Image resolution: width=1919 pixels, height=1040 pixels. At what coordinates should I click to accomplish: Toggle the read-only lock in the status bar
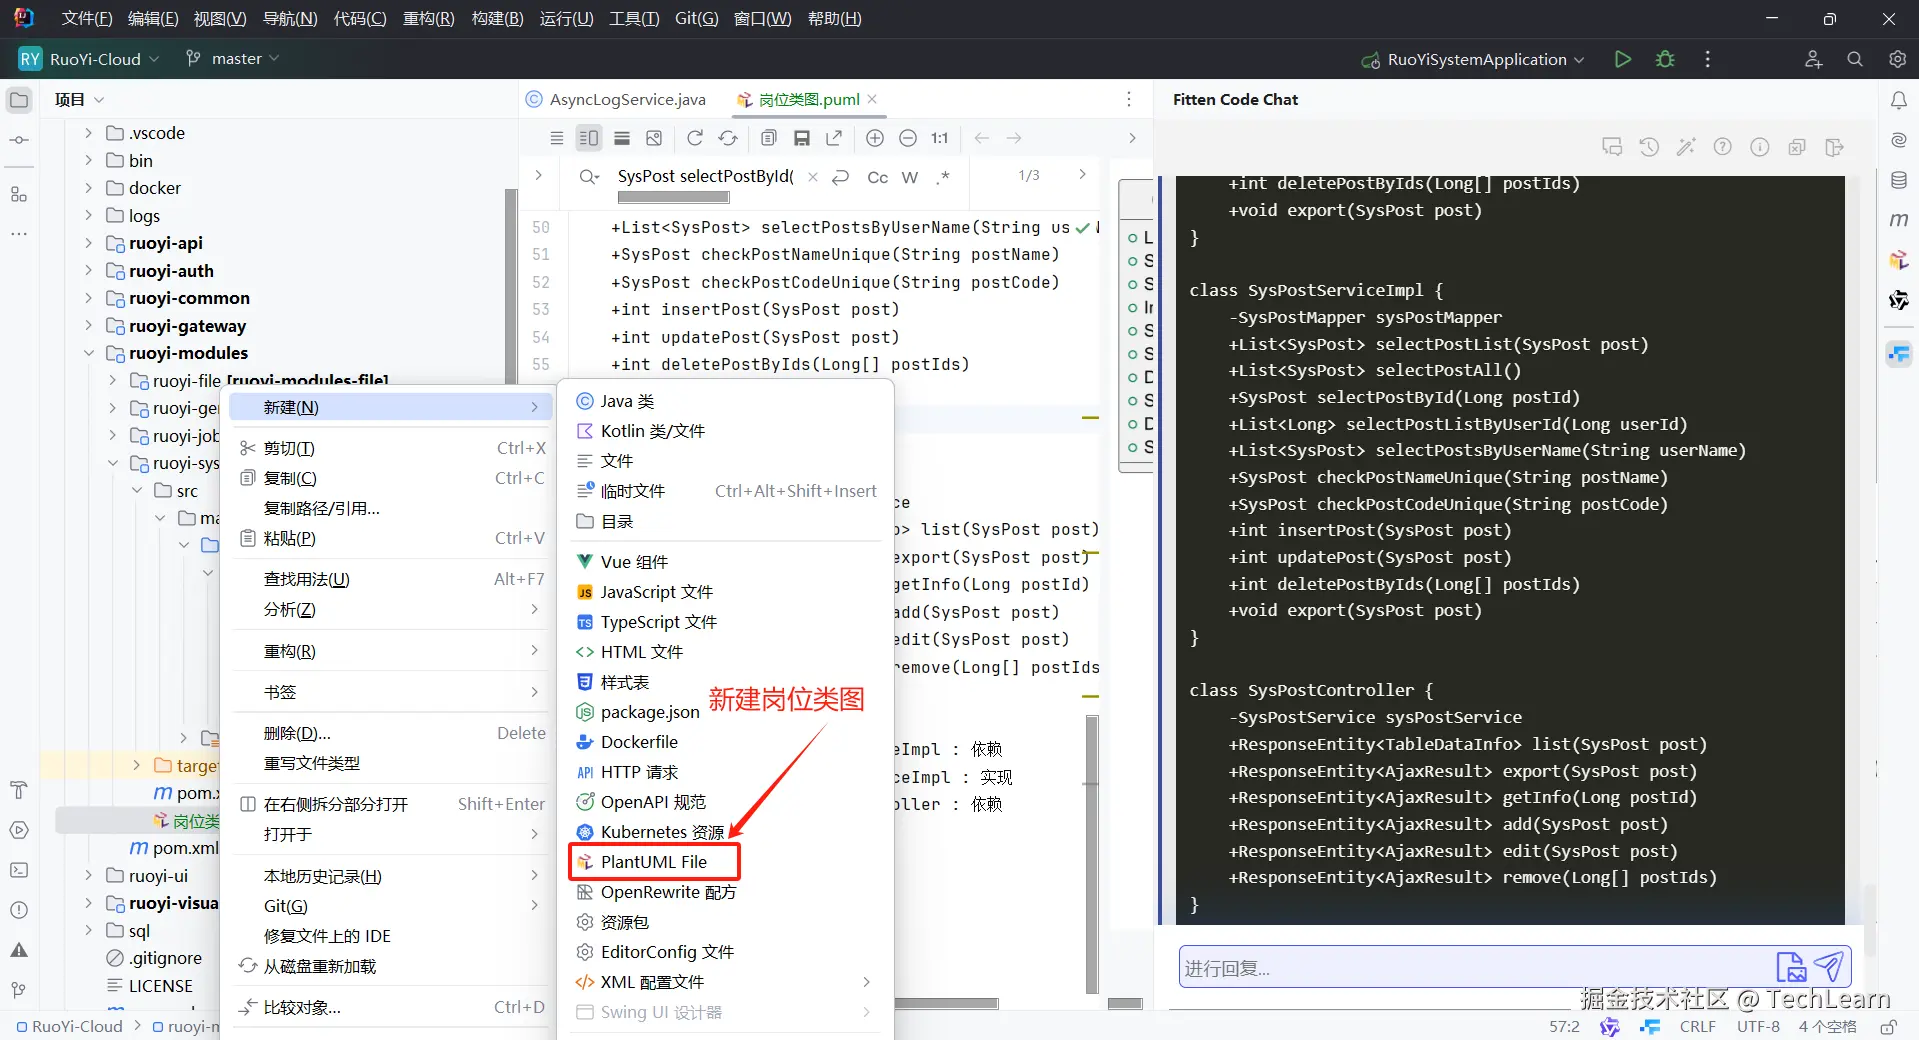click(x=1889, y=1027)
